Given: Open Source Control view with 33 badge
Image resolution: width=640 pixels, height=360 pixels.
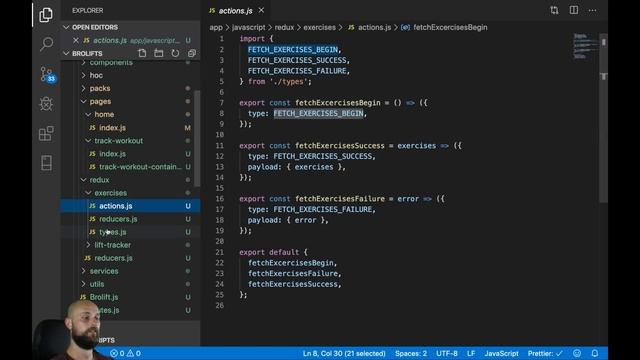Looking at the screenshot, I should pos(47,74).
